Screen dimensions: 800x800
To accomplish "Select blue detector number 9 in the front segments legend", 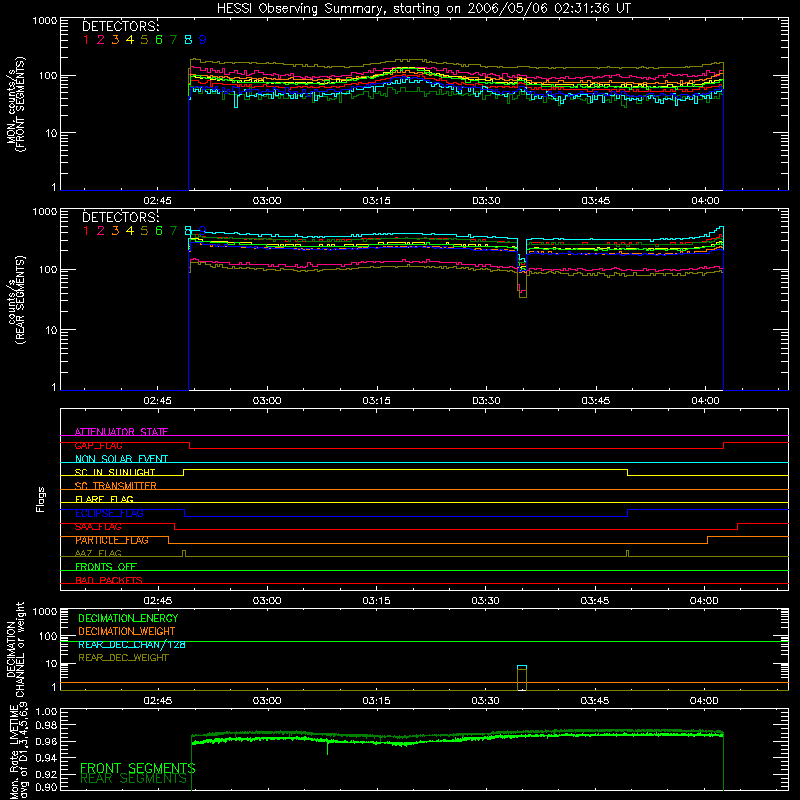I will coord(203,40).
